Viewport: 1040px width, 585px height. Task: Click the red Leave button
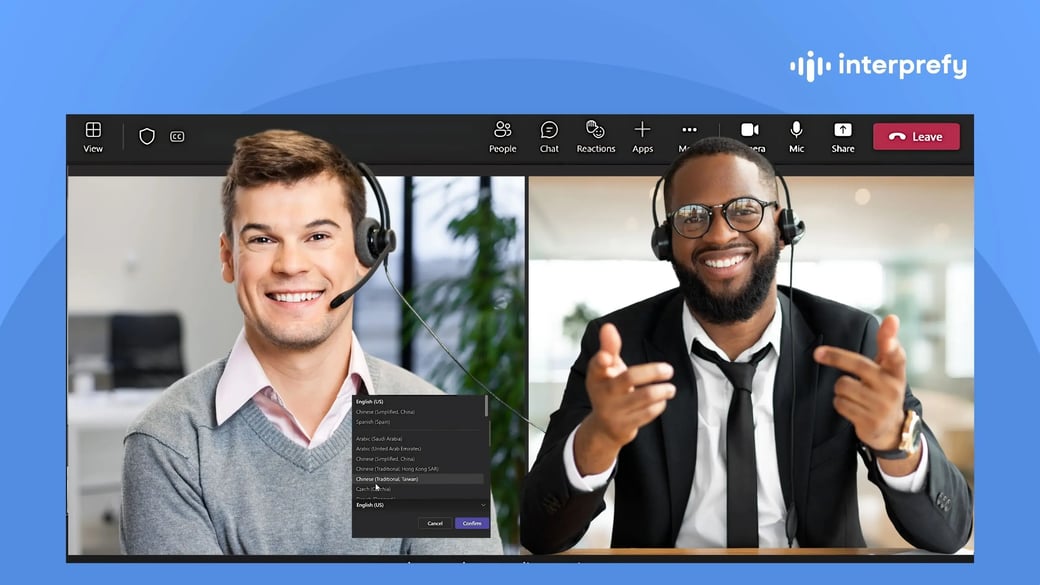coord(916,137)
